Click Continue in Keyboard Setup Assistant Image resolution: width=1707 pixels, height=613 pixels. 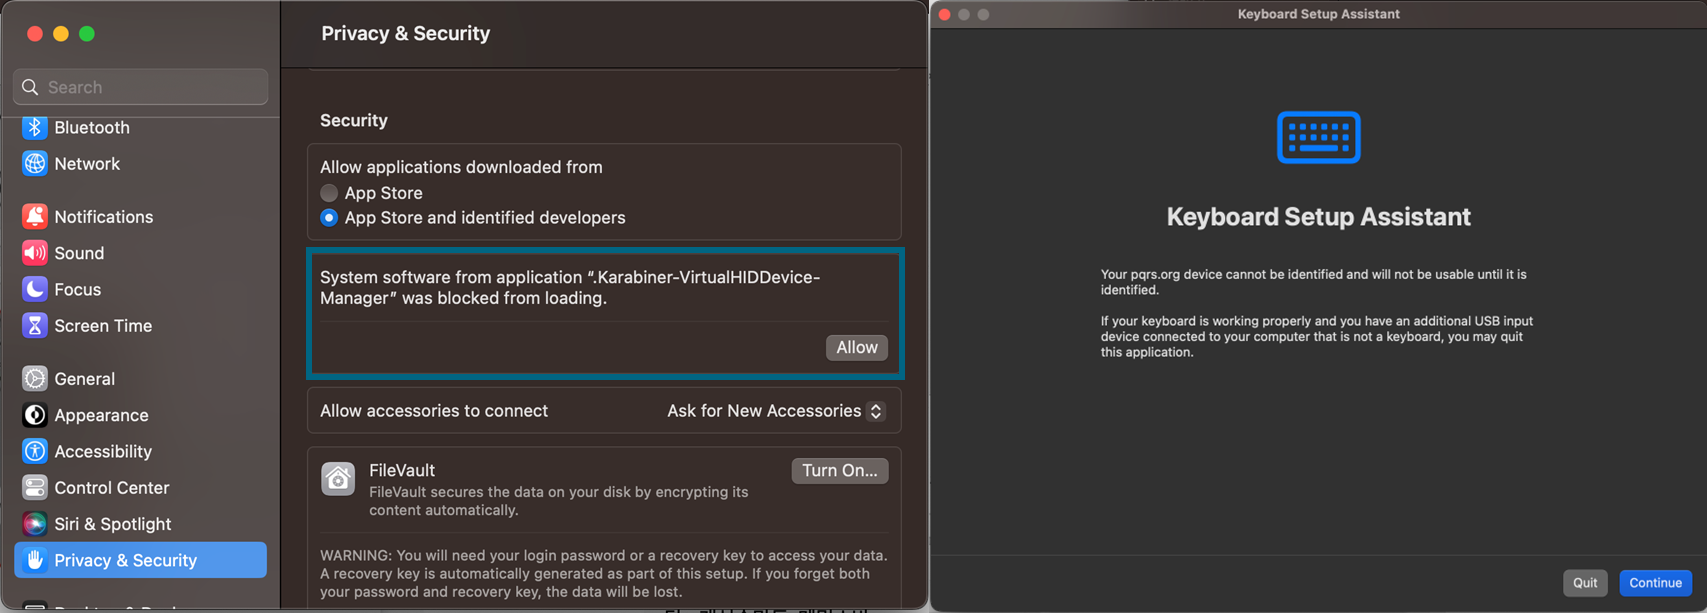[1655, 583]
